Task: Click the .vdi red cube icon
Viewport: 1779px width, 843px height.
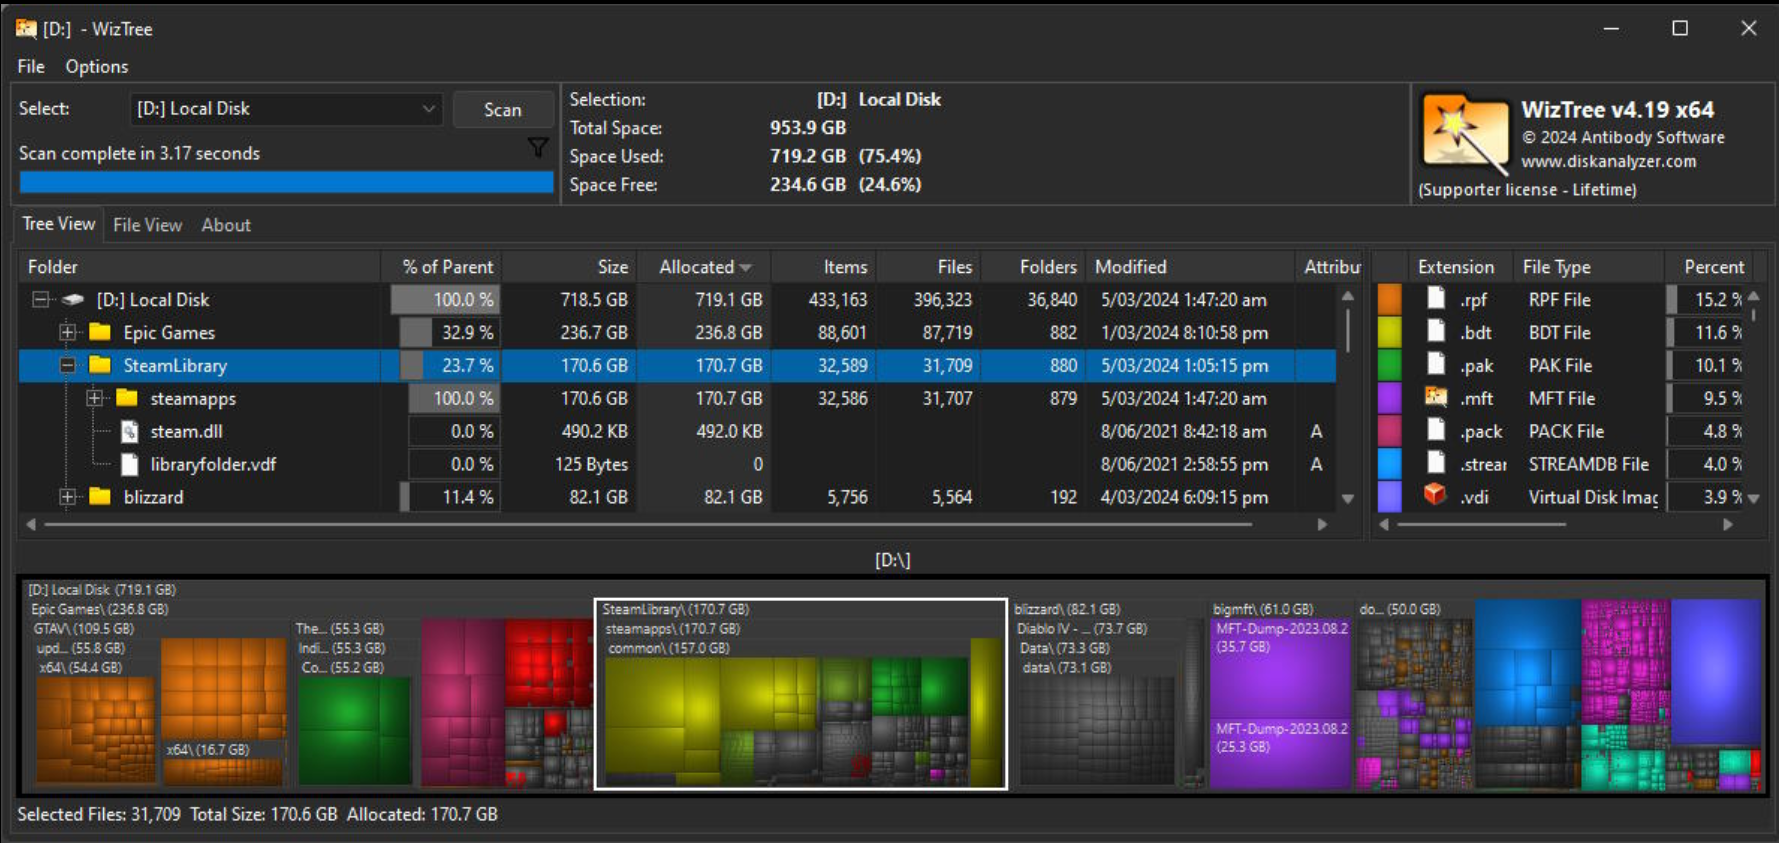Action: (1436, 495)
